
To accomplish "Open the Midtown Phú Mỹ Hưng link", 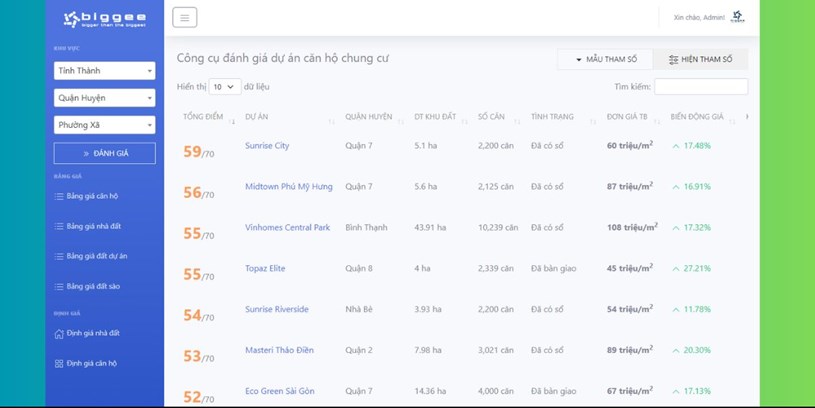I will pyautogui.click(x=288, y=187).
